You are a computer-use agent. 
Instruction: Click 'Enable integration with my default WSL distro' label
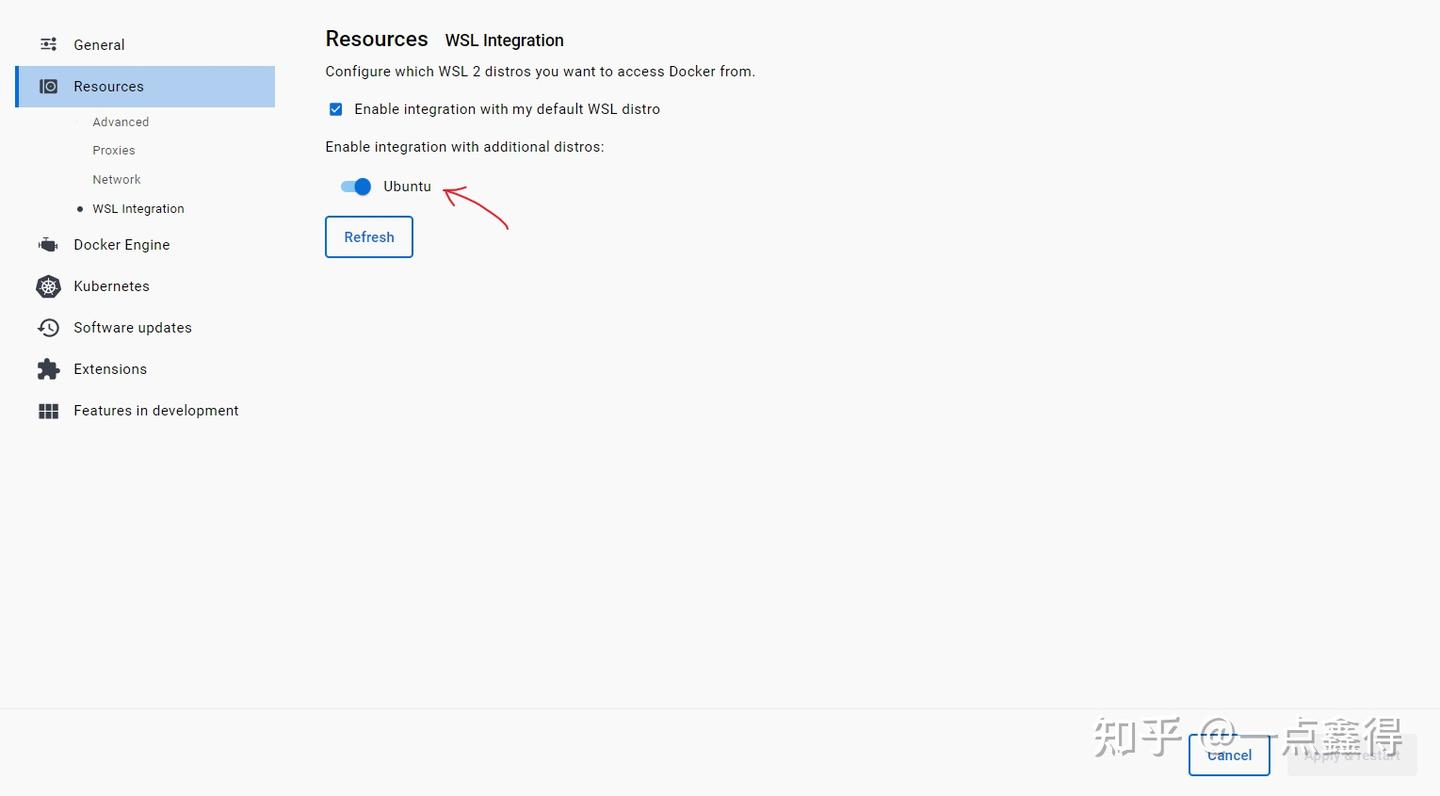pos(507,109)
